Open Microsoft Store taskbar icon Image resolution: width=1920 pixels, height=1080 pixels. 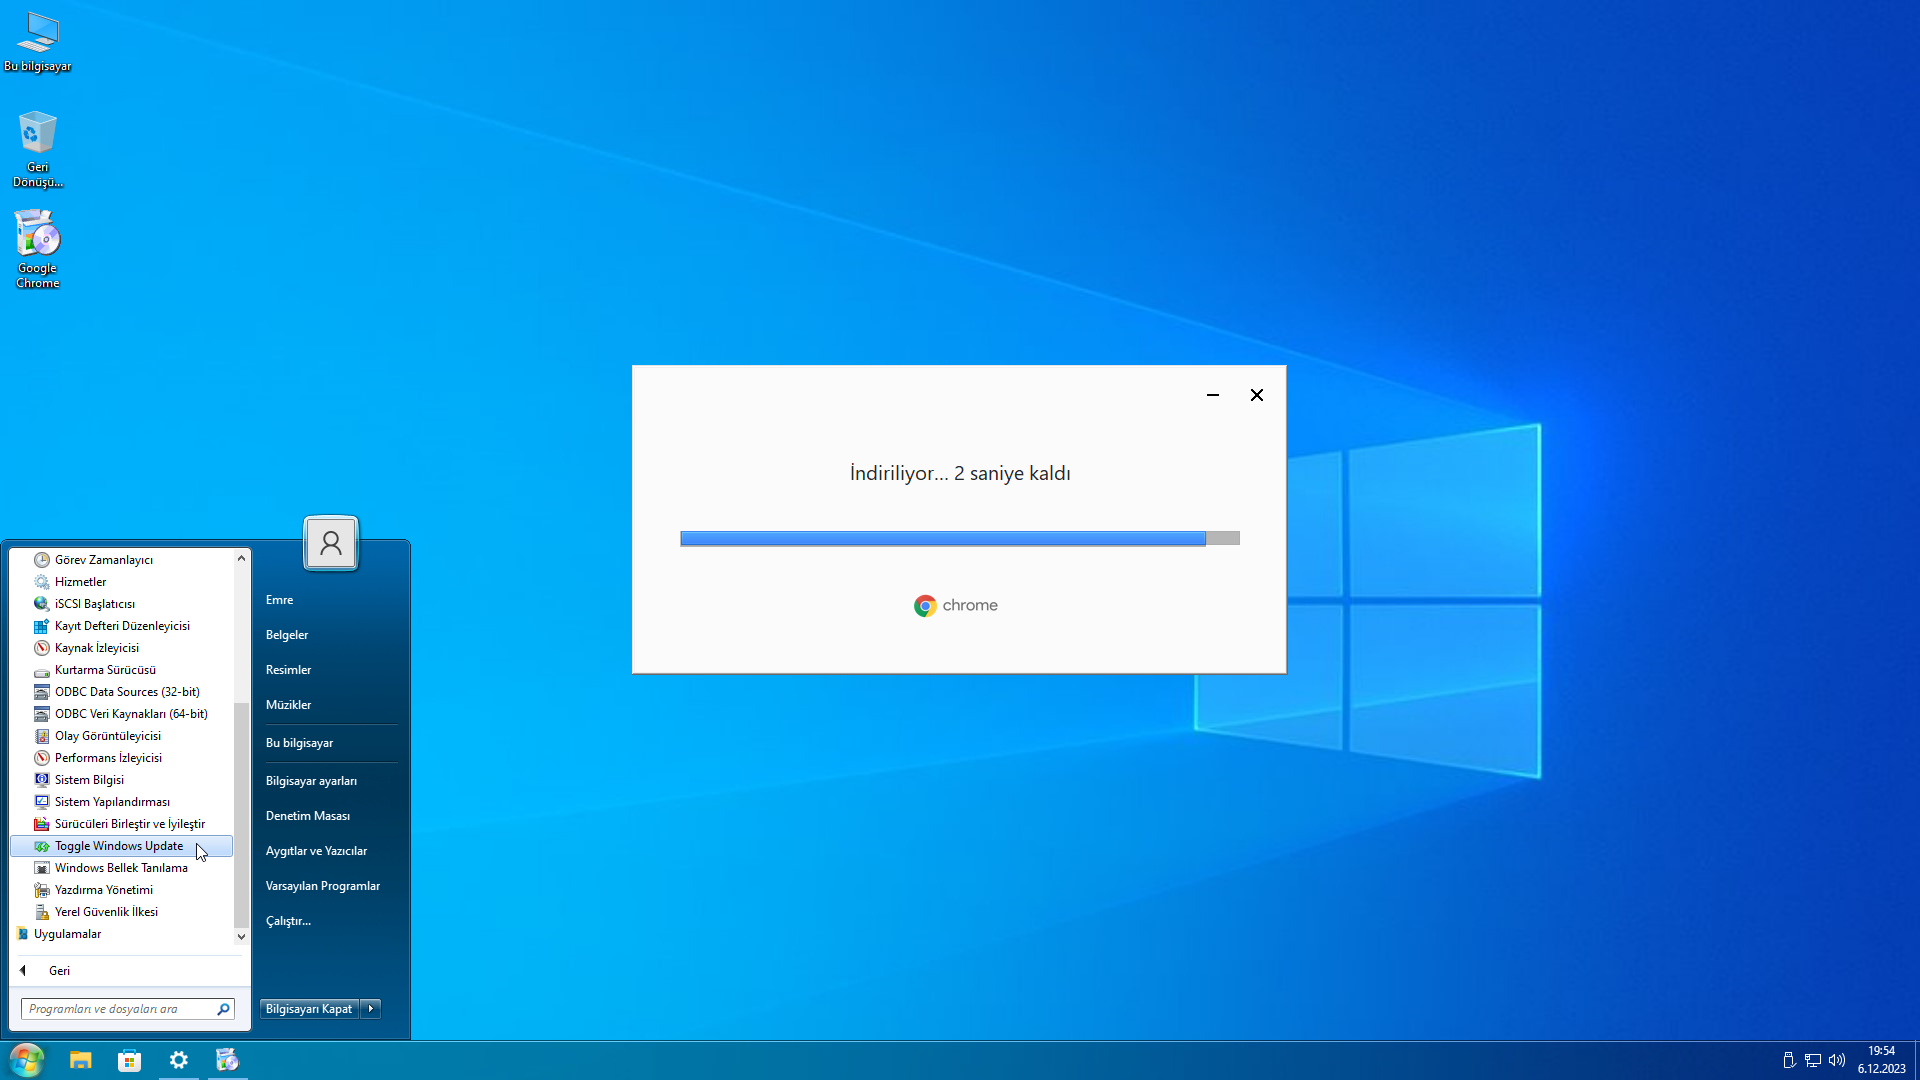pos(130,1060)
